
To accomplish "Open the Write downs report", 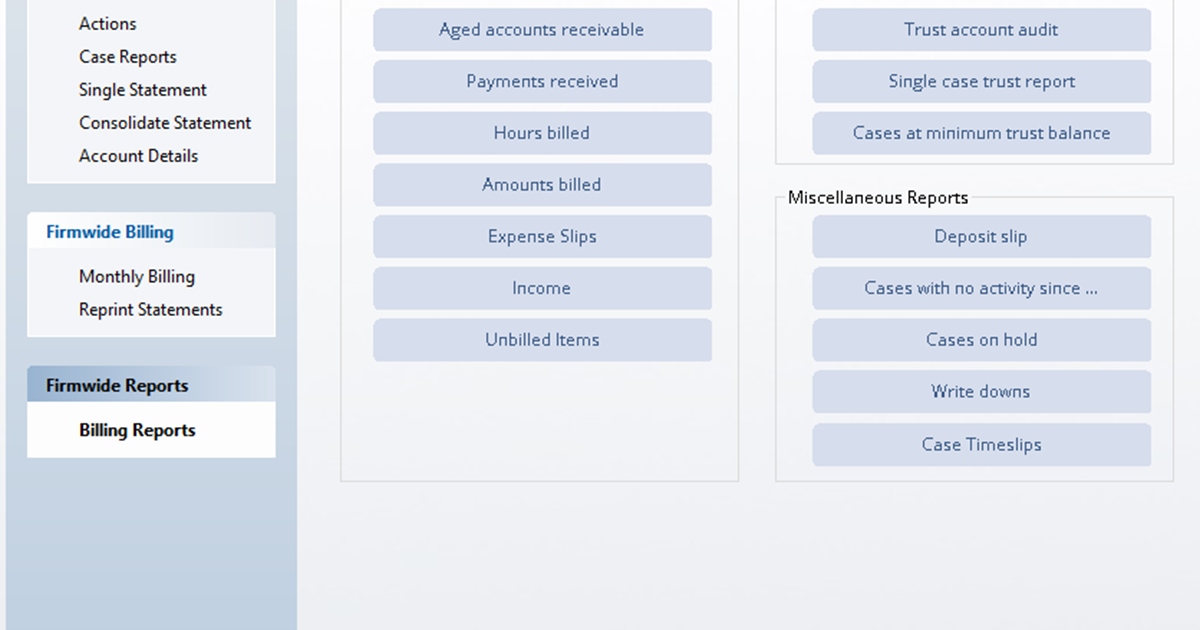I will [981, 392].
